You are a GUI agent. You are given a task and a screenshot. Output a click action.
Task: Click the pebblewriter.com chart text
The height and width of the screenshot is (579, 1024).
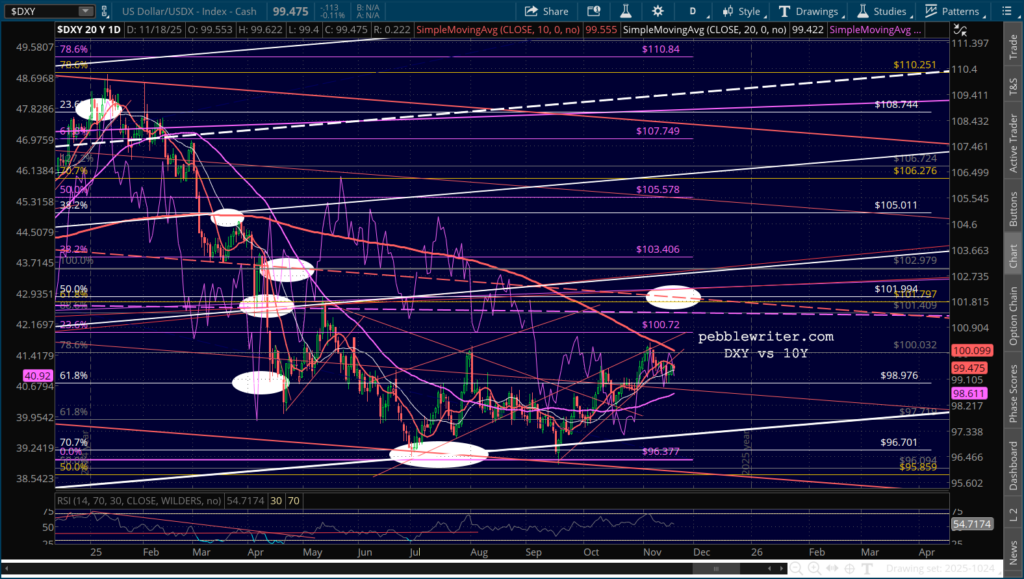click(x=765, y=337)
